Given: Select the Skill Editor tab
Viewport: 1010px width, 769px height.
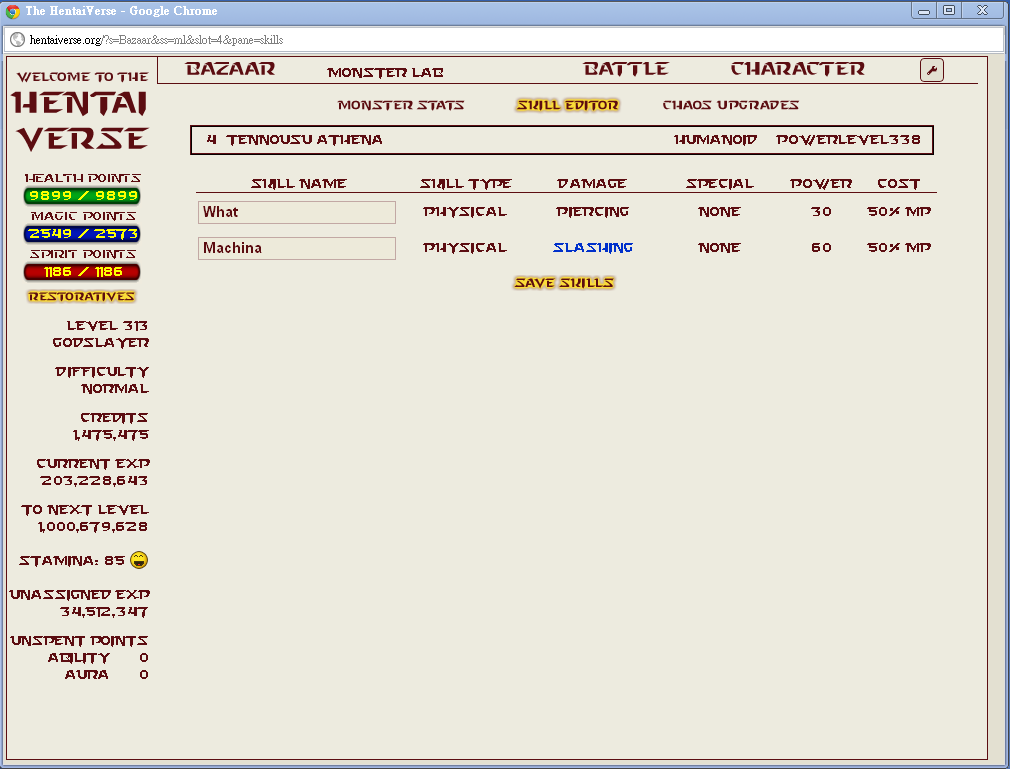Looking at the screenshot, I should click(x=567, y=105).
